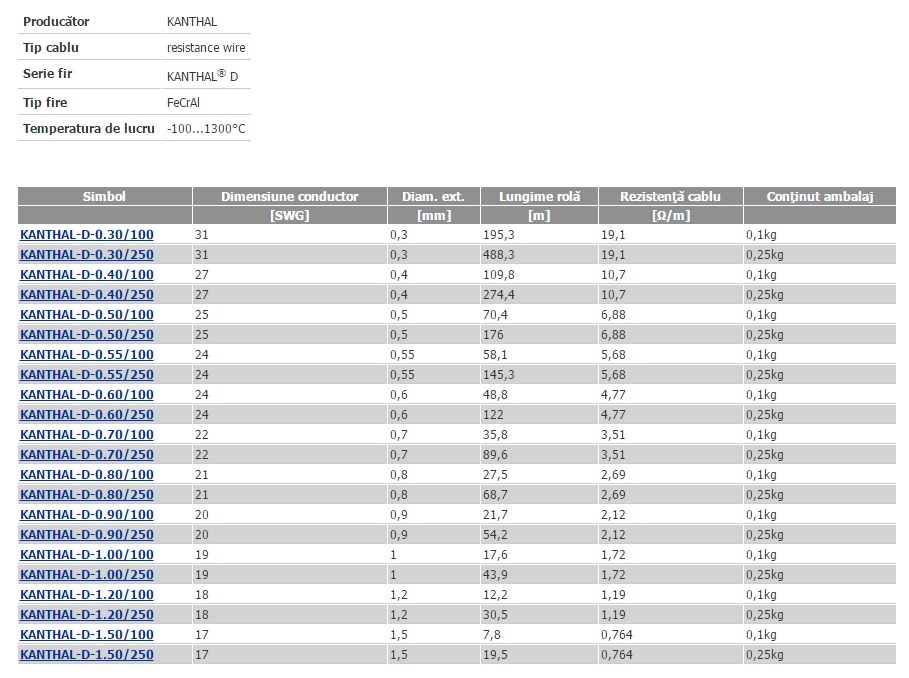Open the KANTHAL-D-0.50/100 product link

(x=87, y=315)
